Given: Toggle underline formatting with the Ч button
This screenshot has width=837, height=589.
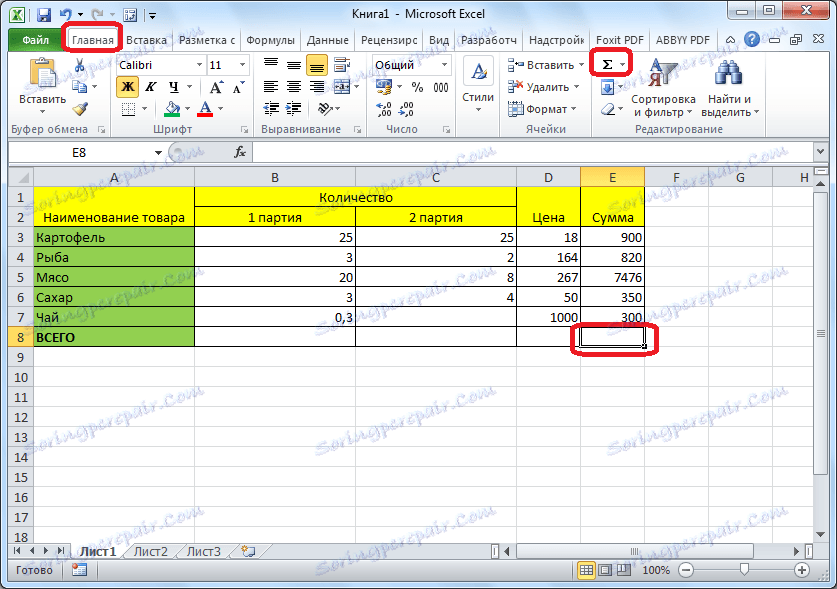Looking at the screenshot, I should point(175,87).
